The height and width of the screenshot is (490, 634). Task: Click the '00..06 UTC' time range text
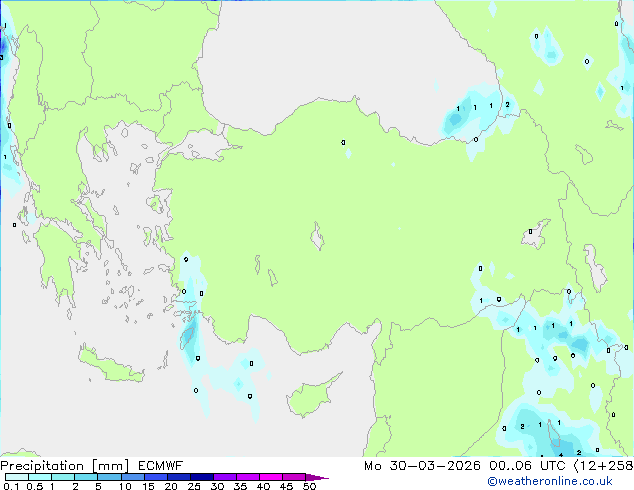tap(527, 466)
